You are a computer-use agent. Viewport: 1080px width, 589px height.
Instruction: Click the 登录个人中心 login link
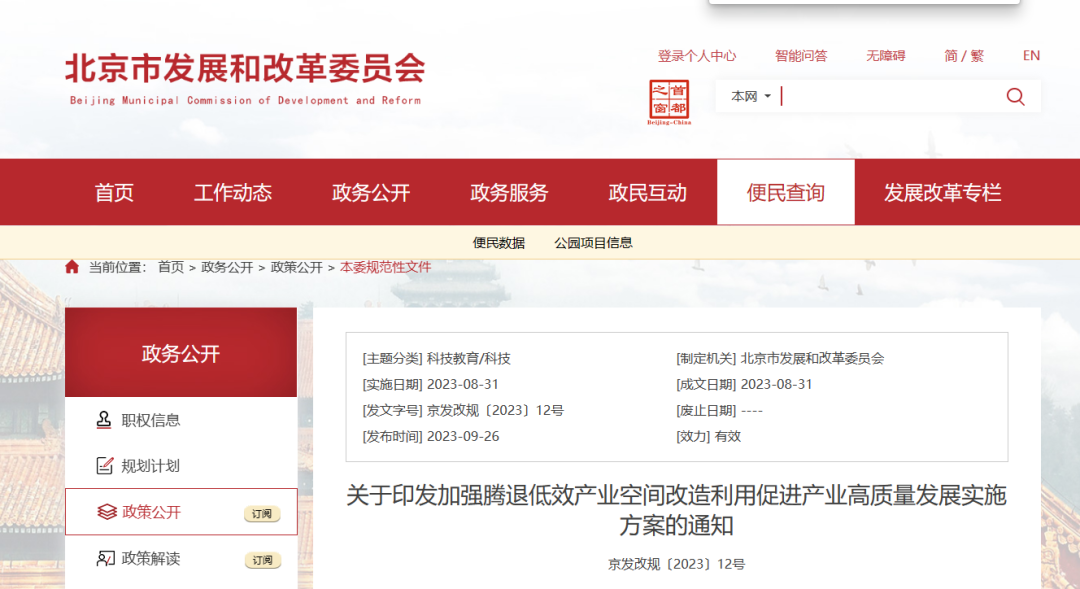(697, 55)
